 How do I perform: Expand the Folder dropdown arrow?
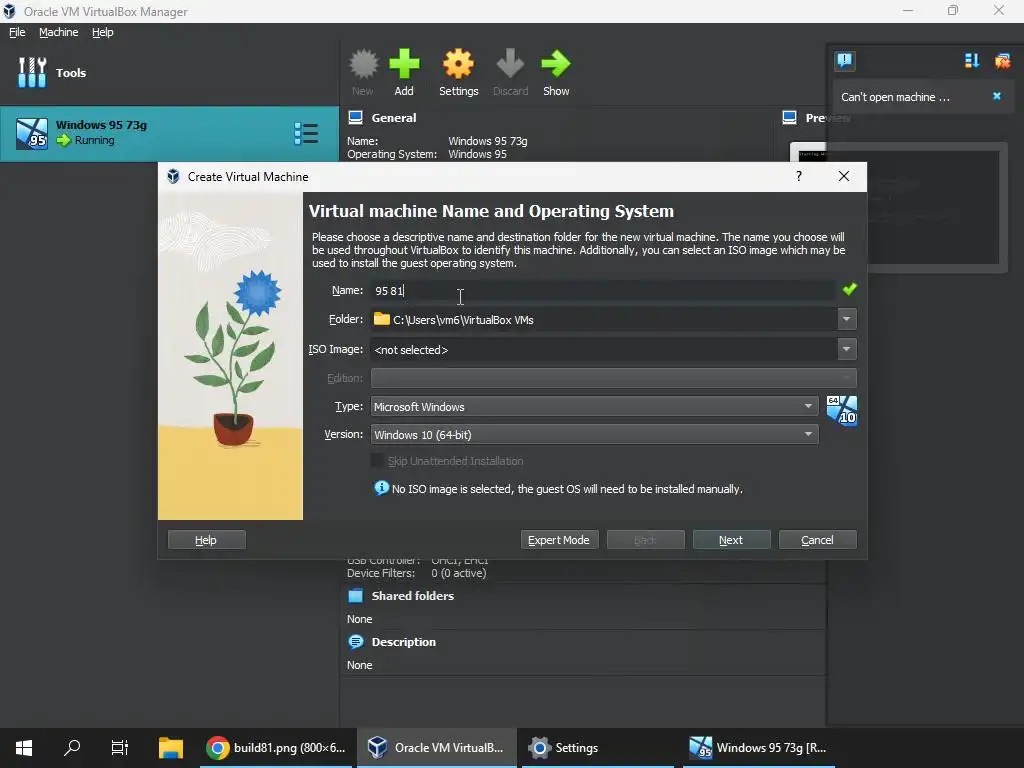point(847,319)
